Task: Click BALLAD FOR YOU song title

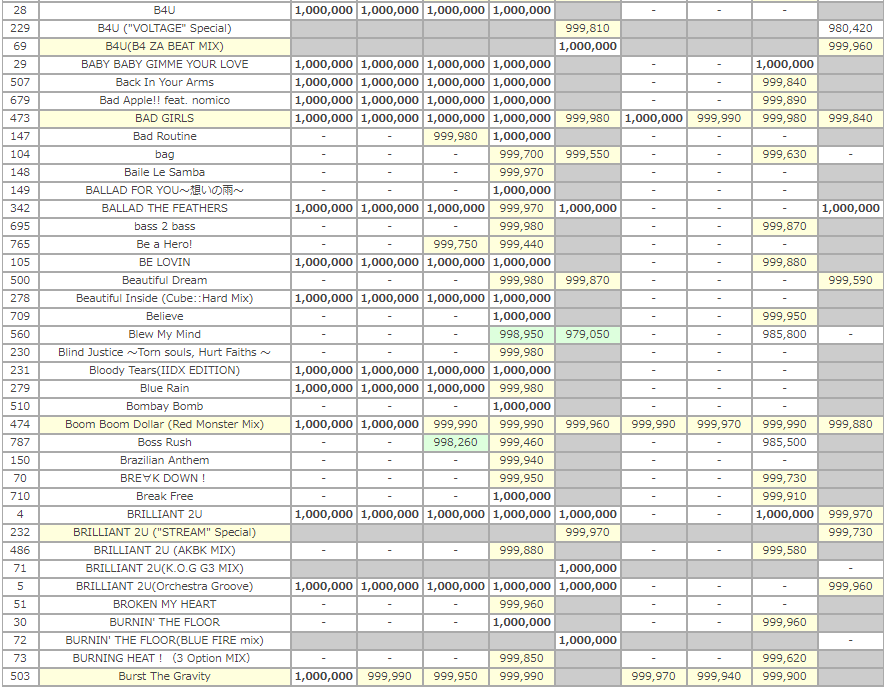Action: pos(164,190)
